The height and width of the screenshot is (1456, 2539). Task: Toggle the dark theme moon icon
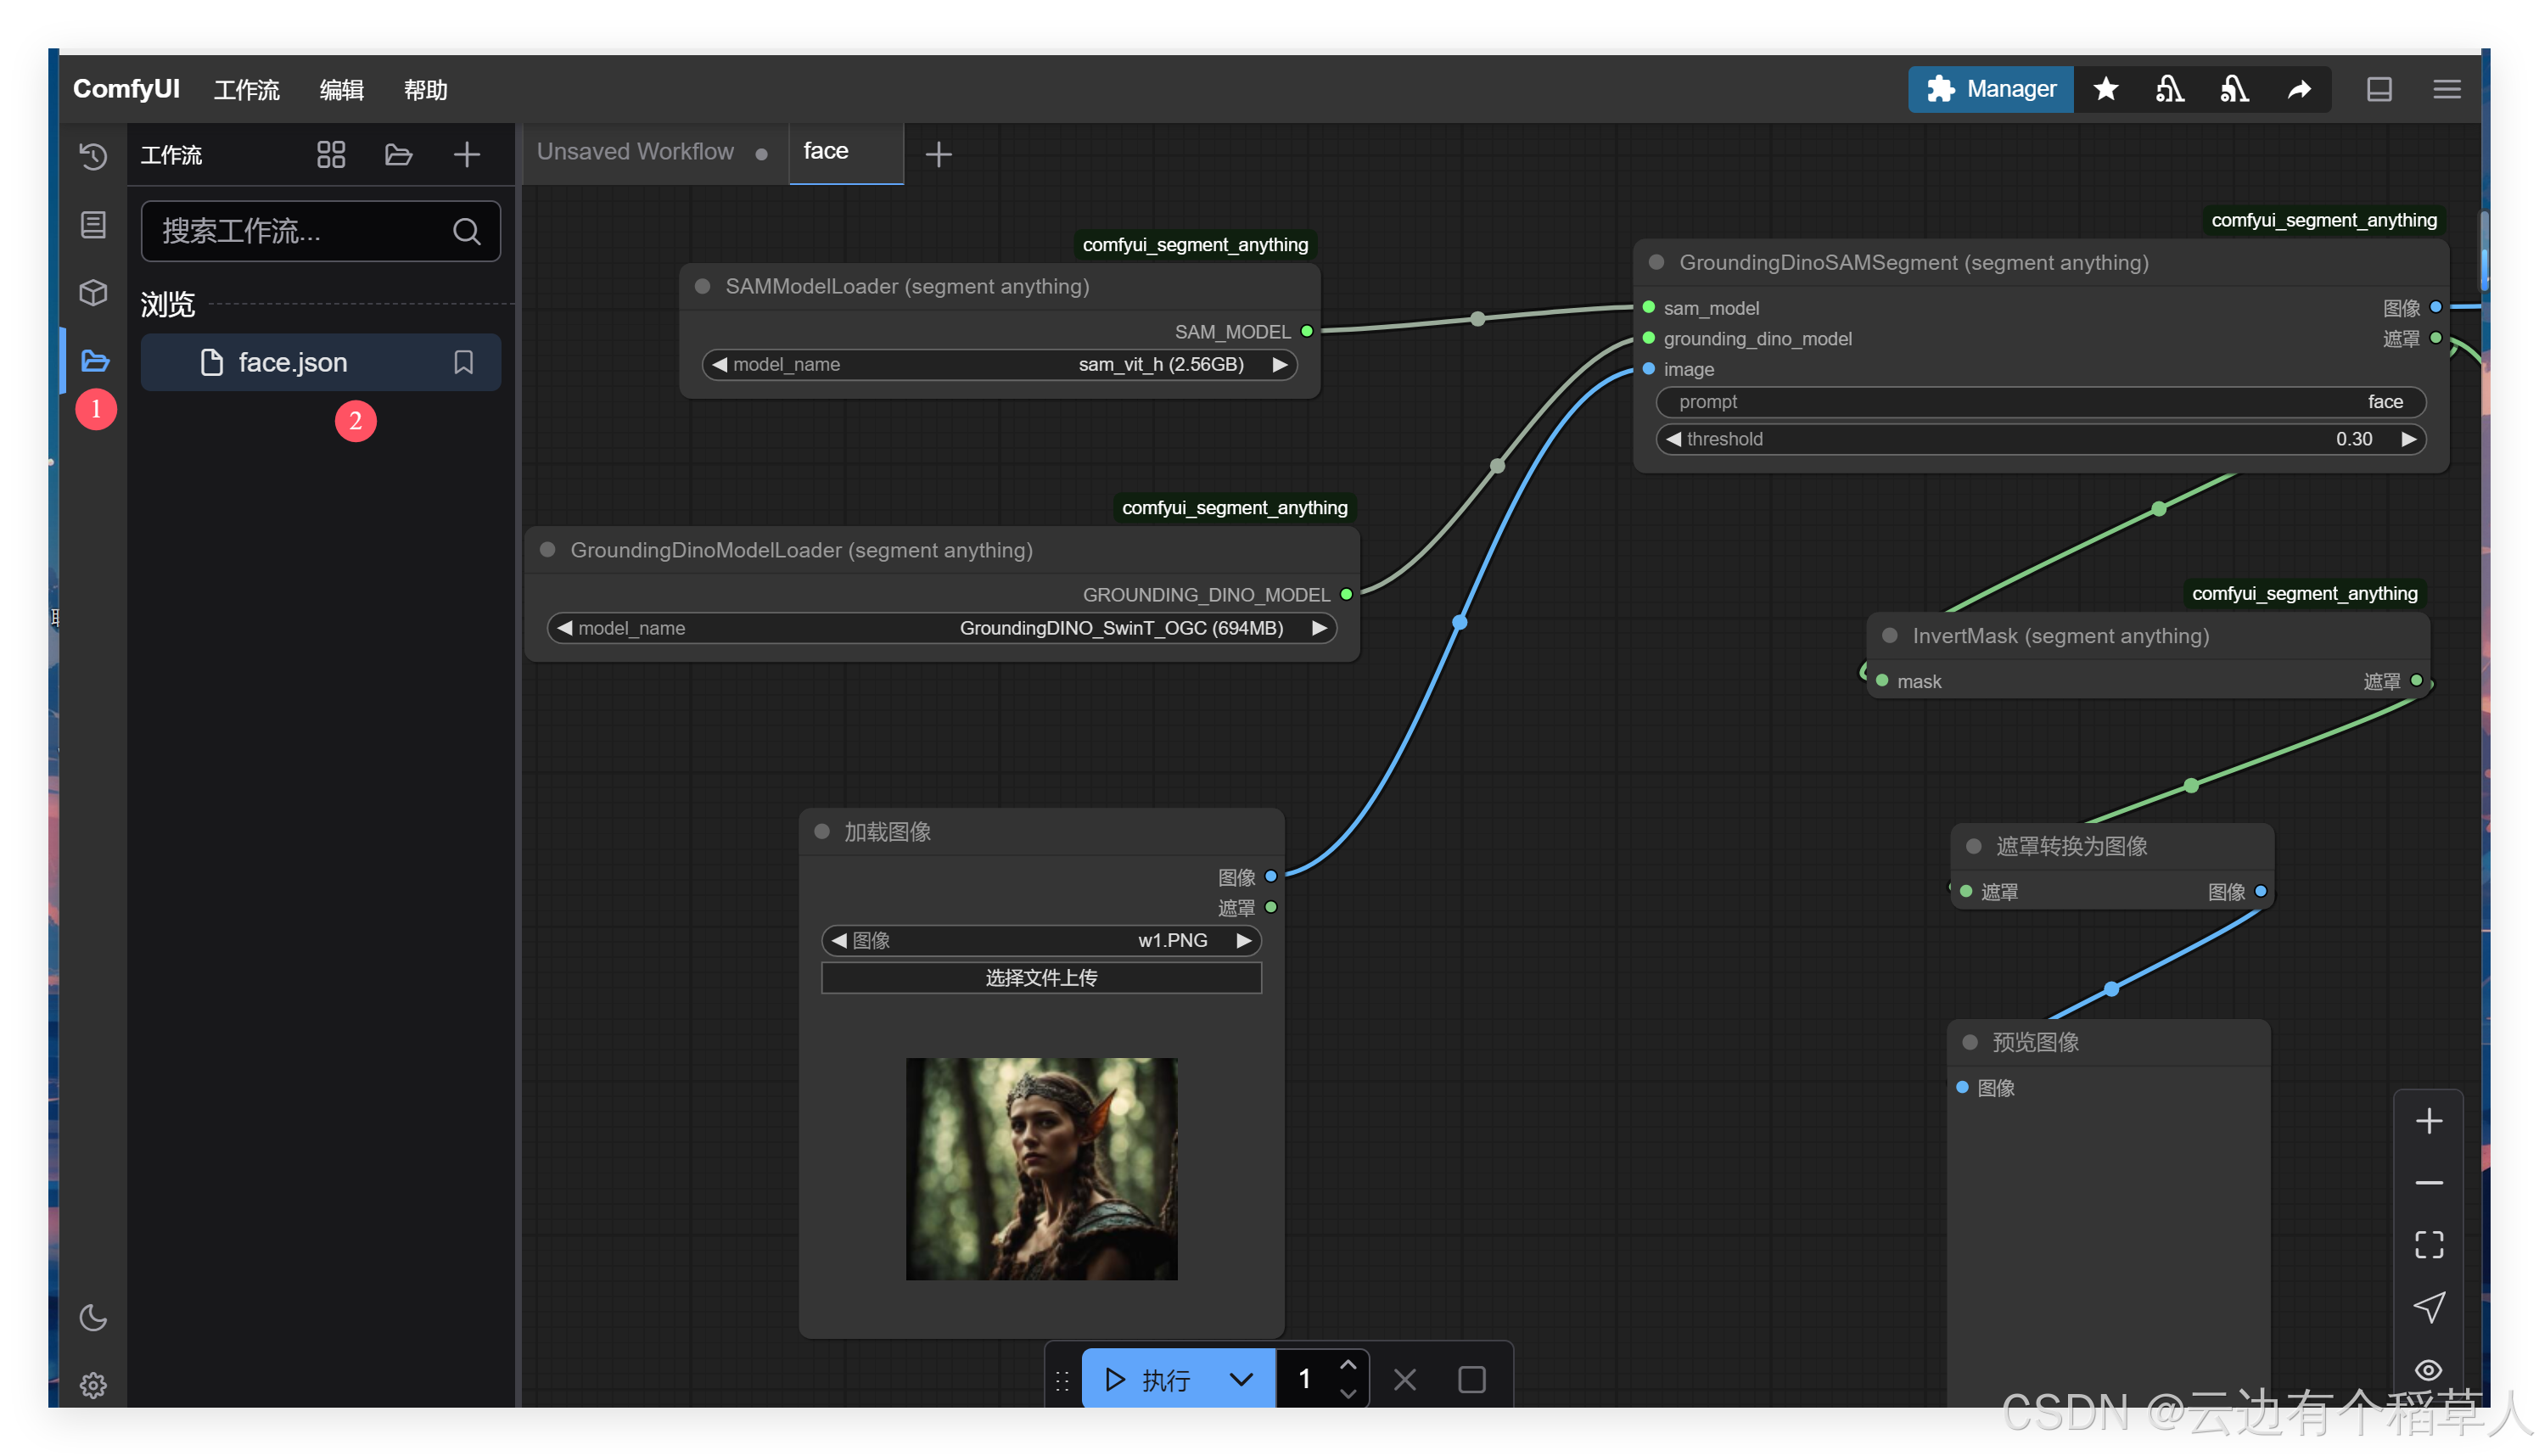93,1317
